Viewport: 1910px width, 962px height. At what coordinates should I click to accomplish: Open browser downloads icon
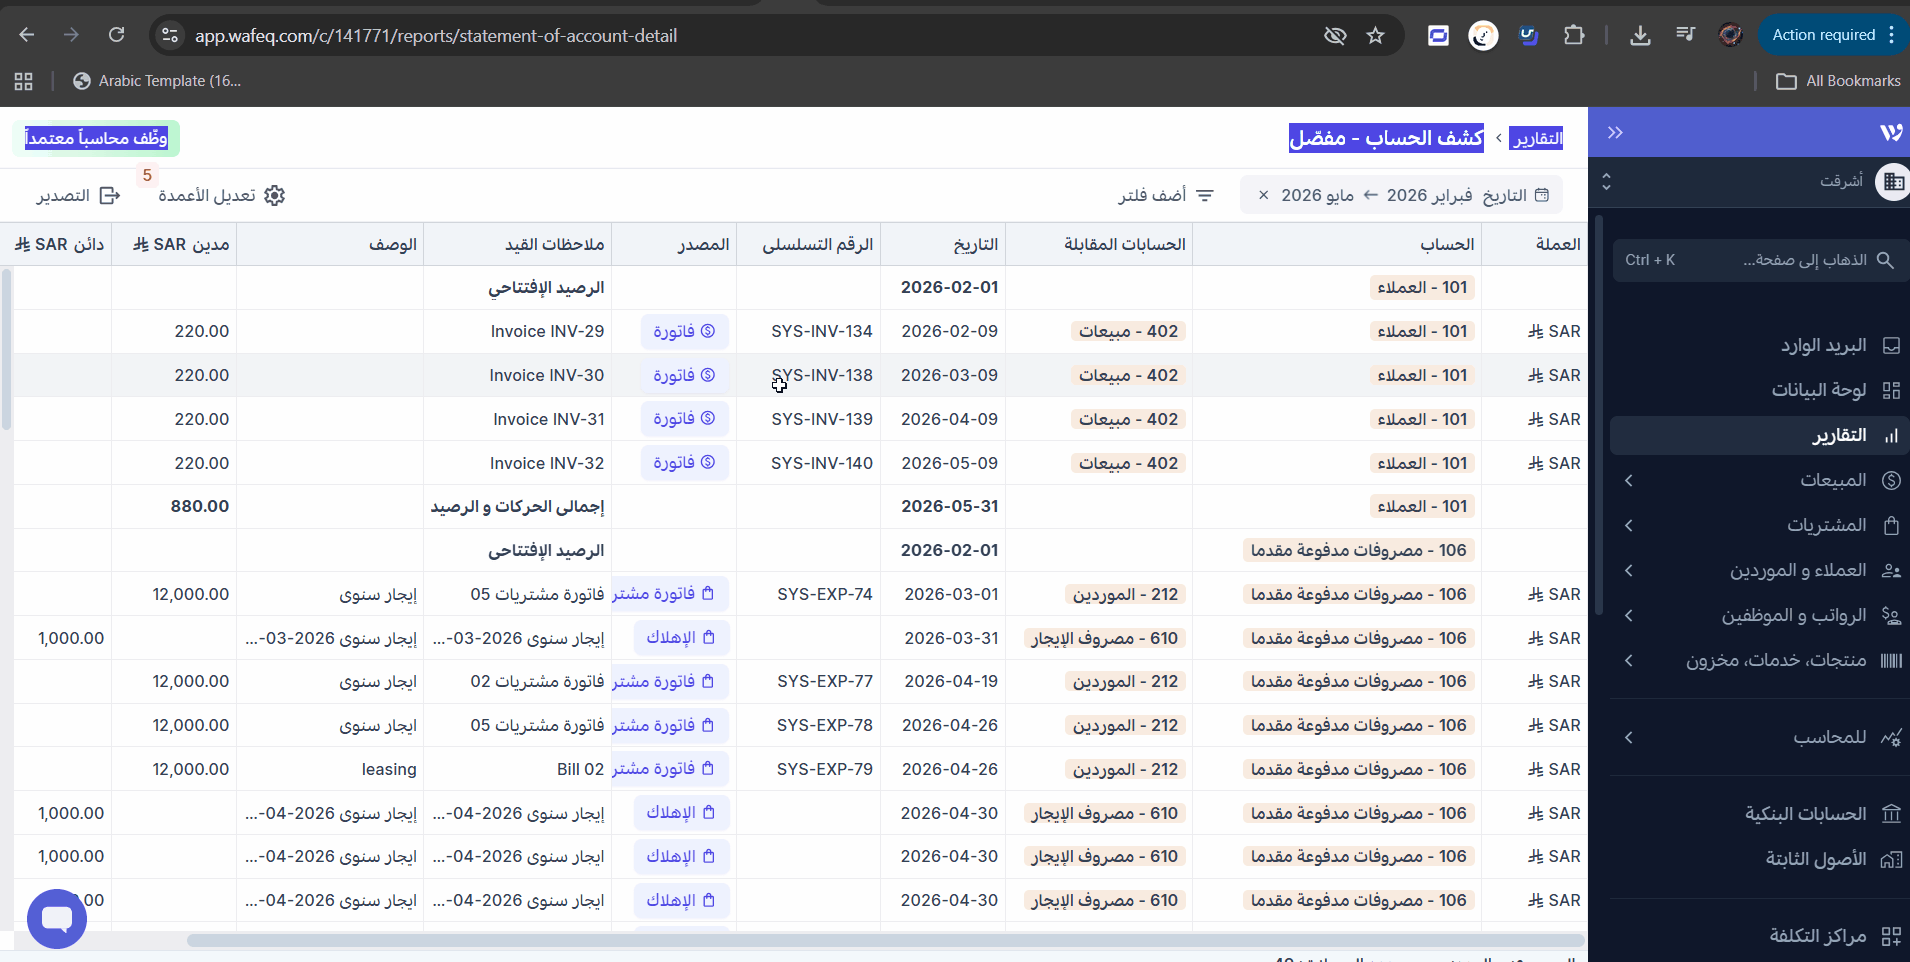[1640, 36]
